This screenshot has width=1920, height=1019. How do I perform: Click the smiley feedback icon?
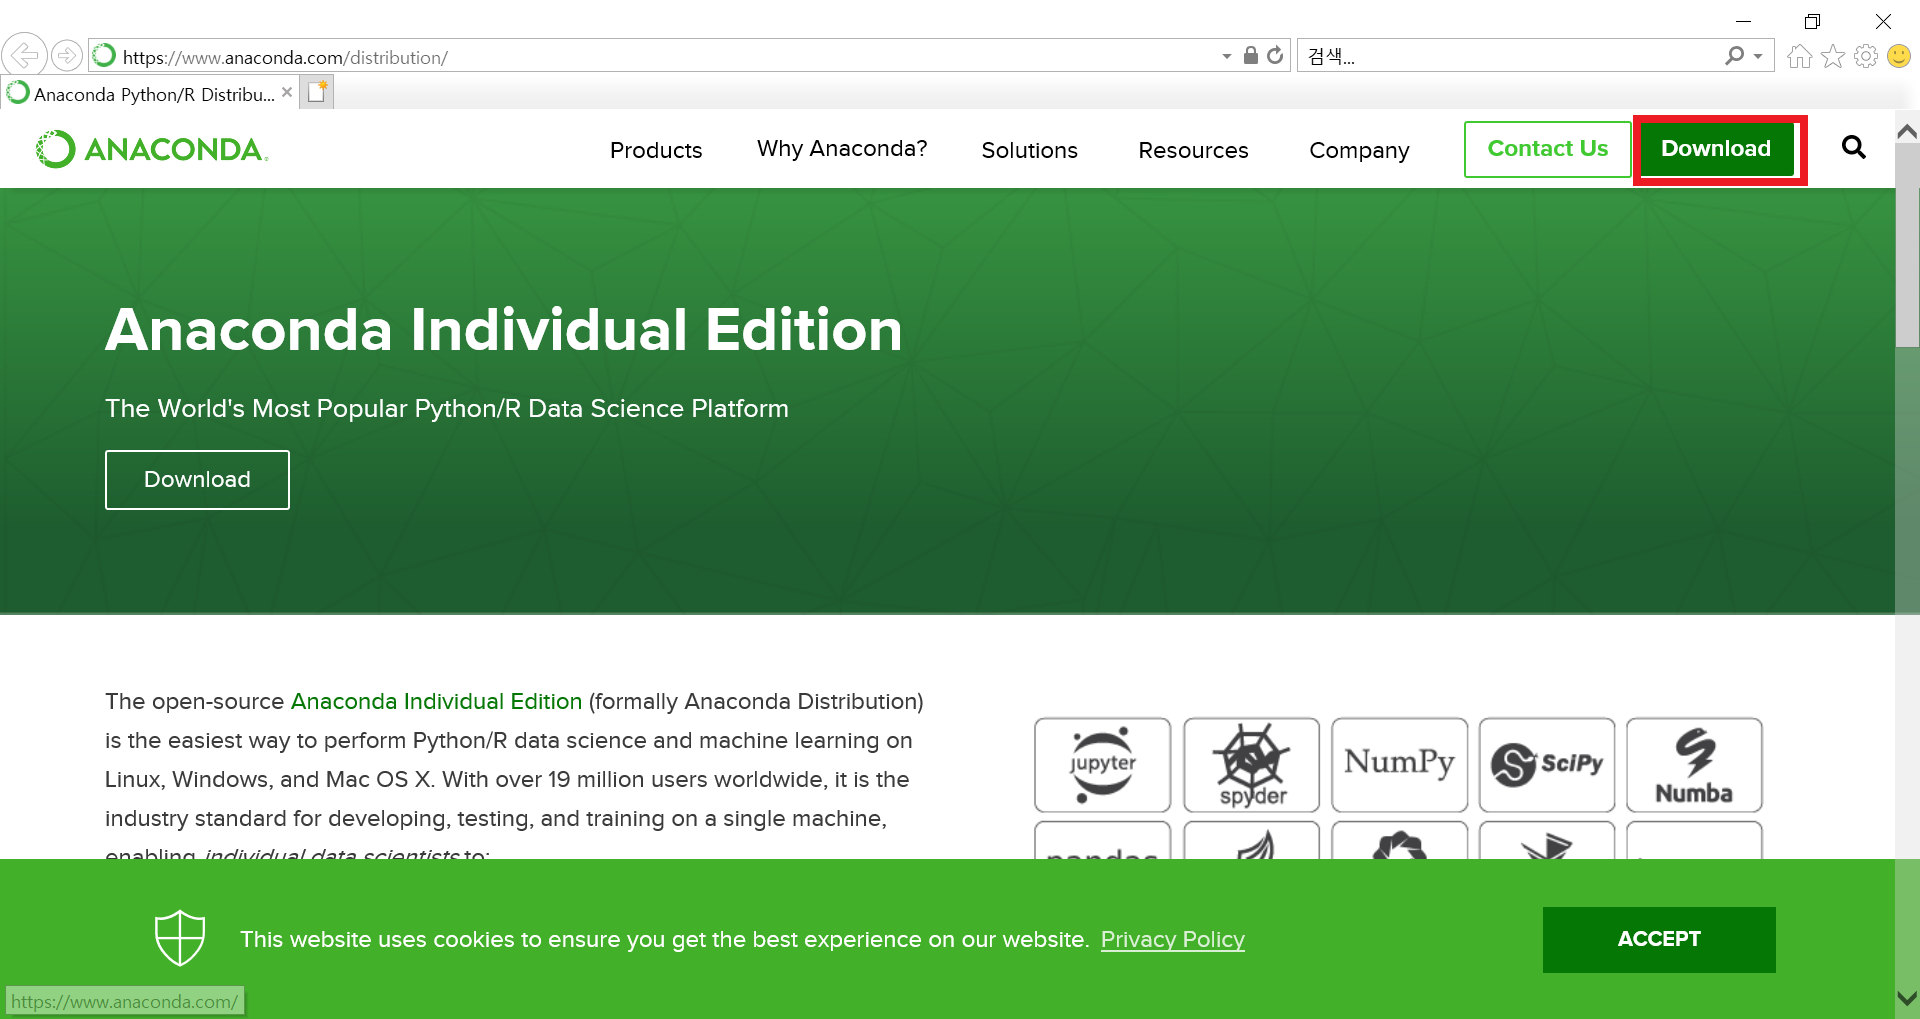pyautogui.click(x=1898, y=56)
